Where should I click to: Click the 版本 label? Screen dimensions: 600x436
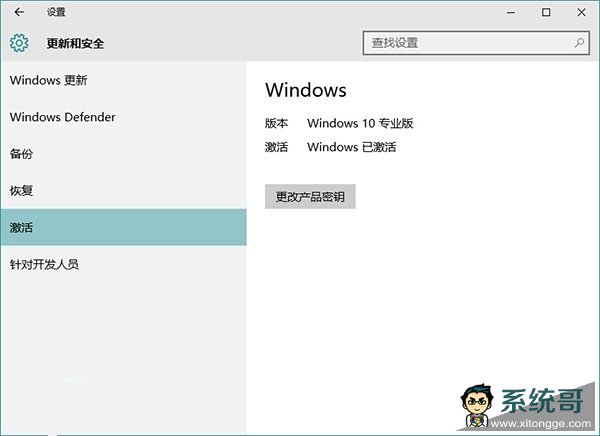click(x=276, y=123)
